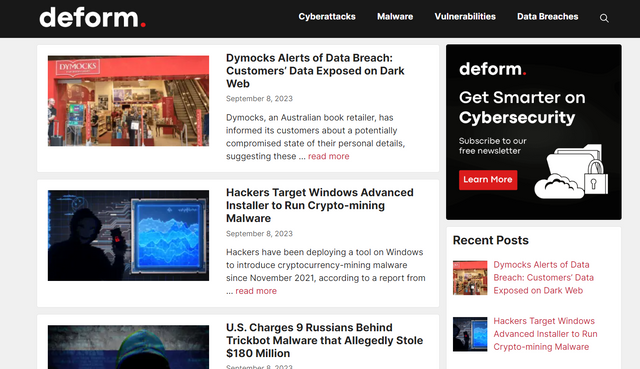Open the Cyberattacks menu item
640x369 pixels.
327,17
